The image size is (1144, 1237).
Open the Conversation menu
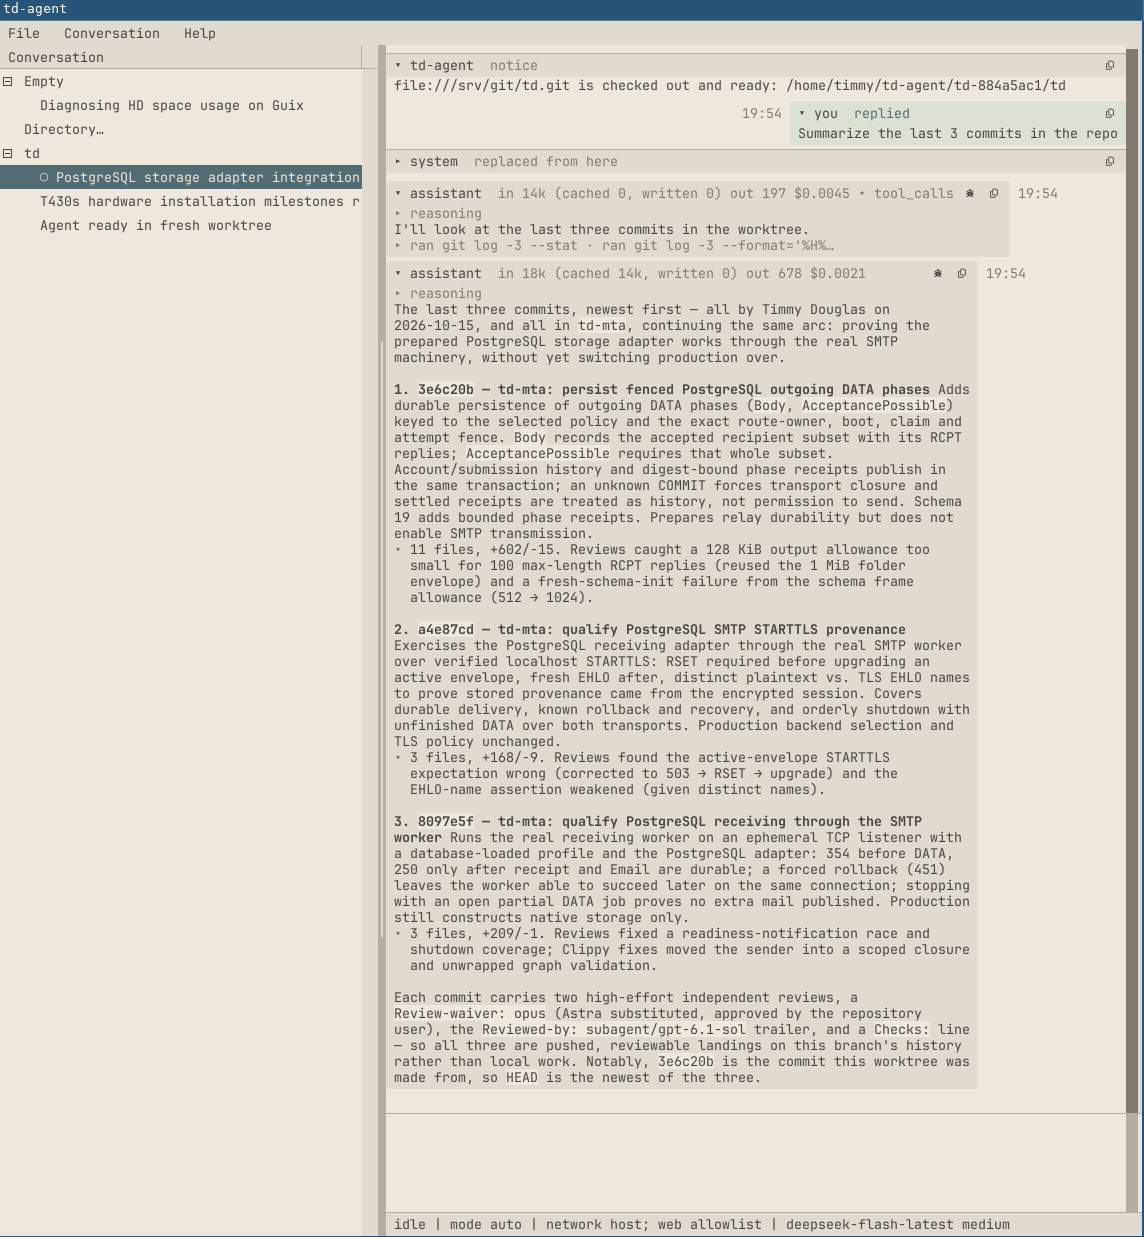pyautogui.click(x=112, y=33)
